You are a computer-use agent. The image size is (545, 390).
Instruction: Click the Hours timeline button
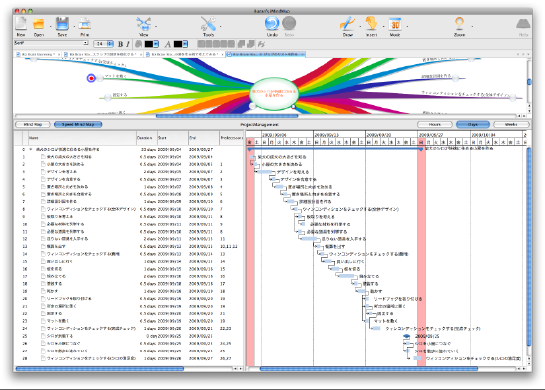pos(435,124)
